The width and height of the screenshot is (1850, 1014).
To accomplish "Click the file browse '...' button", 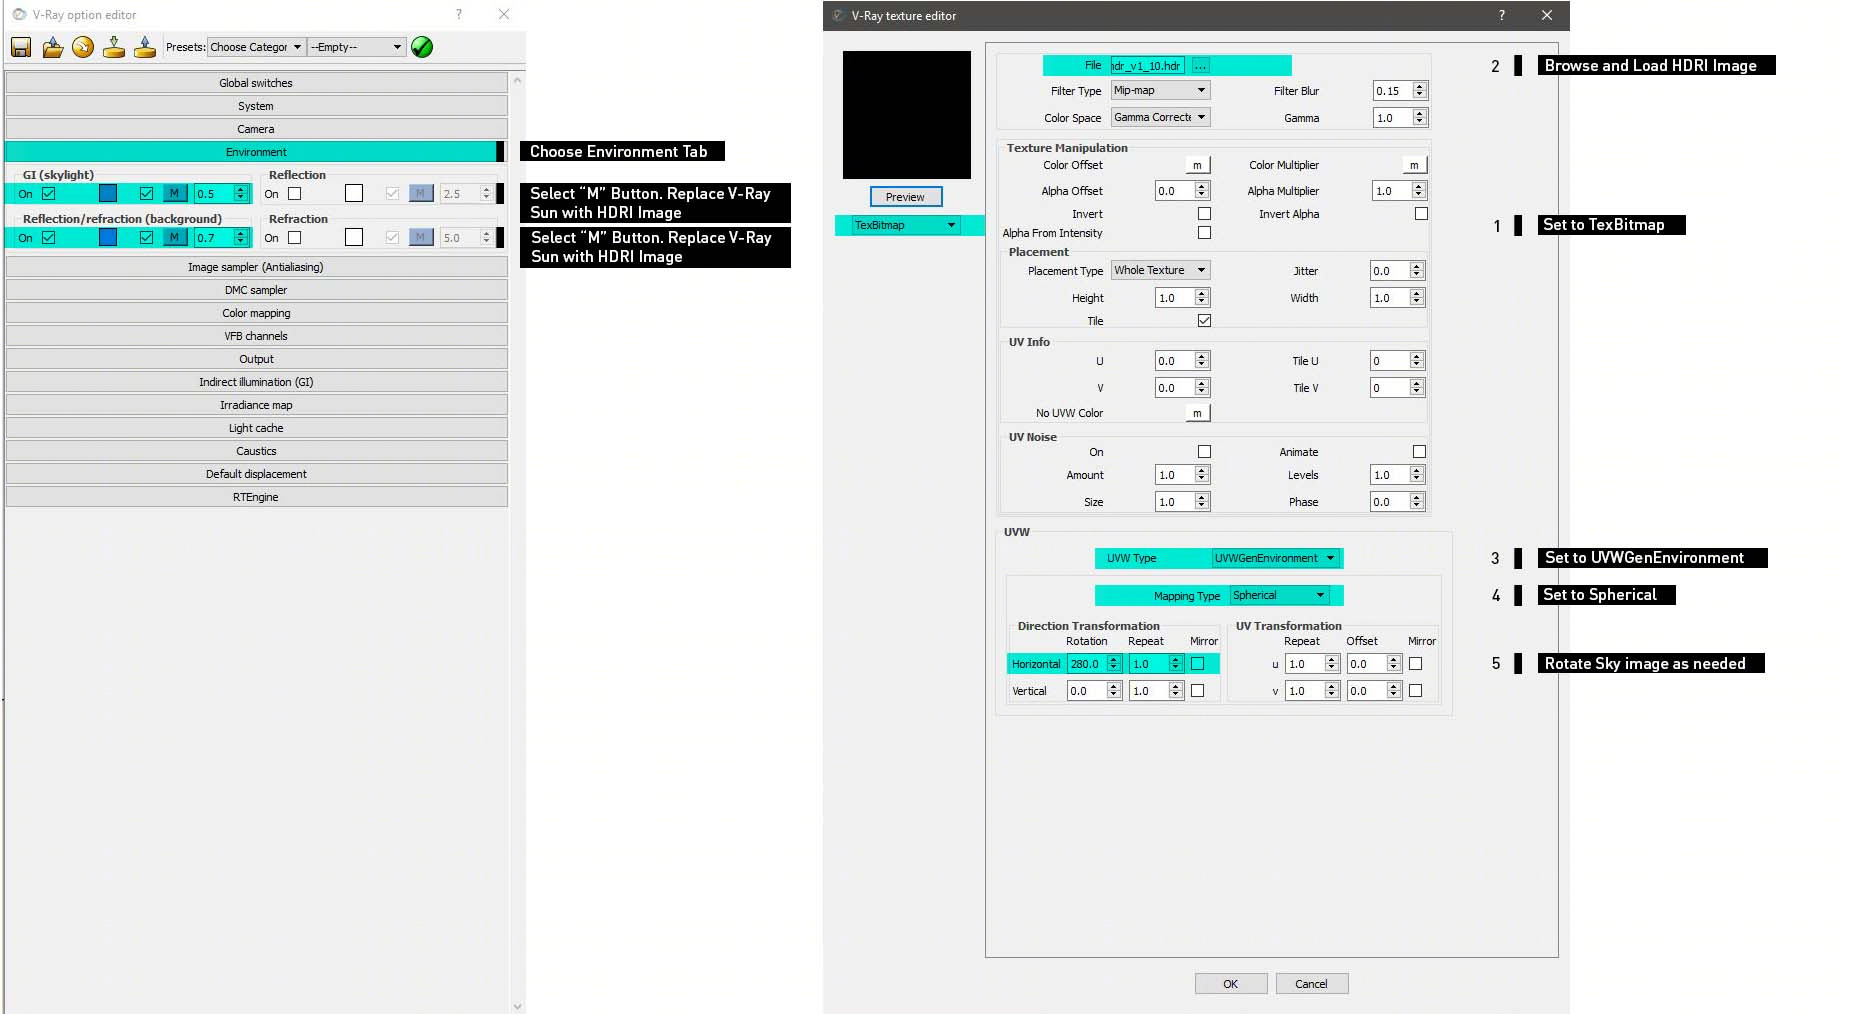I will point(1200,66).
